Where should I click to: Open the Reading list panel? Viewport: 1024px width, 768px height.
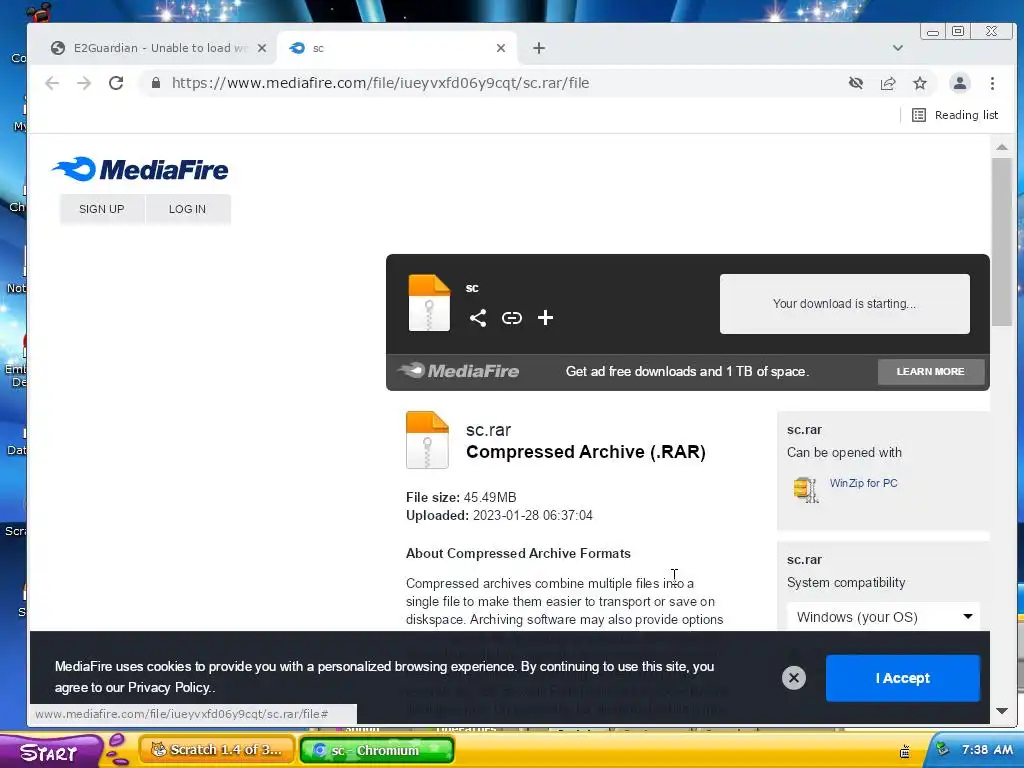tap(955, 115)
